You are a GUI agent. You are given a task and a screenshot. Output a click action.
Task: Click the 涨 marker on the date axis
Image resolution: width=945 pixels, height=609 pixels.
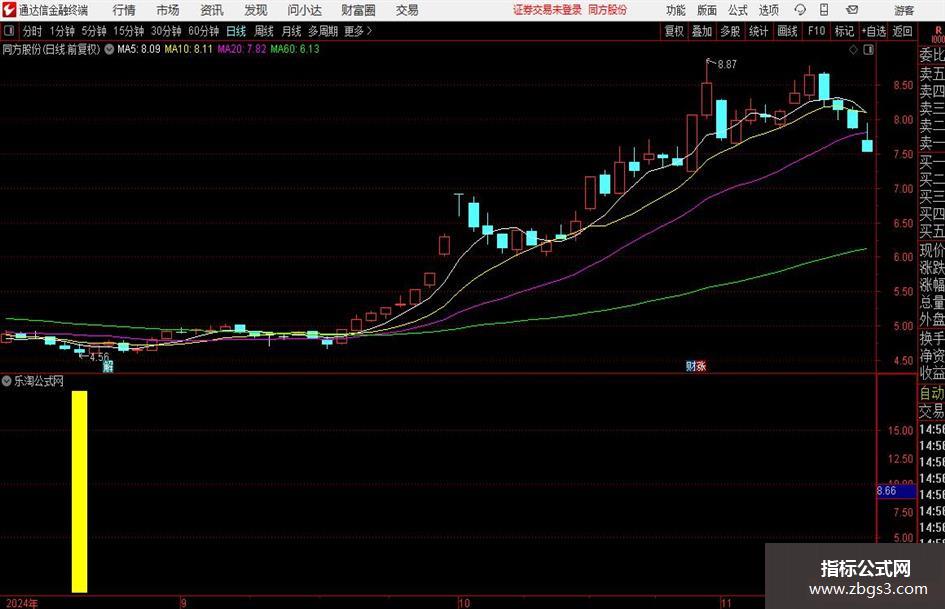701,366
